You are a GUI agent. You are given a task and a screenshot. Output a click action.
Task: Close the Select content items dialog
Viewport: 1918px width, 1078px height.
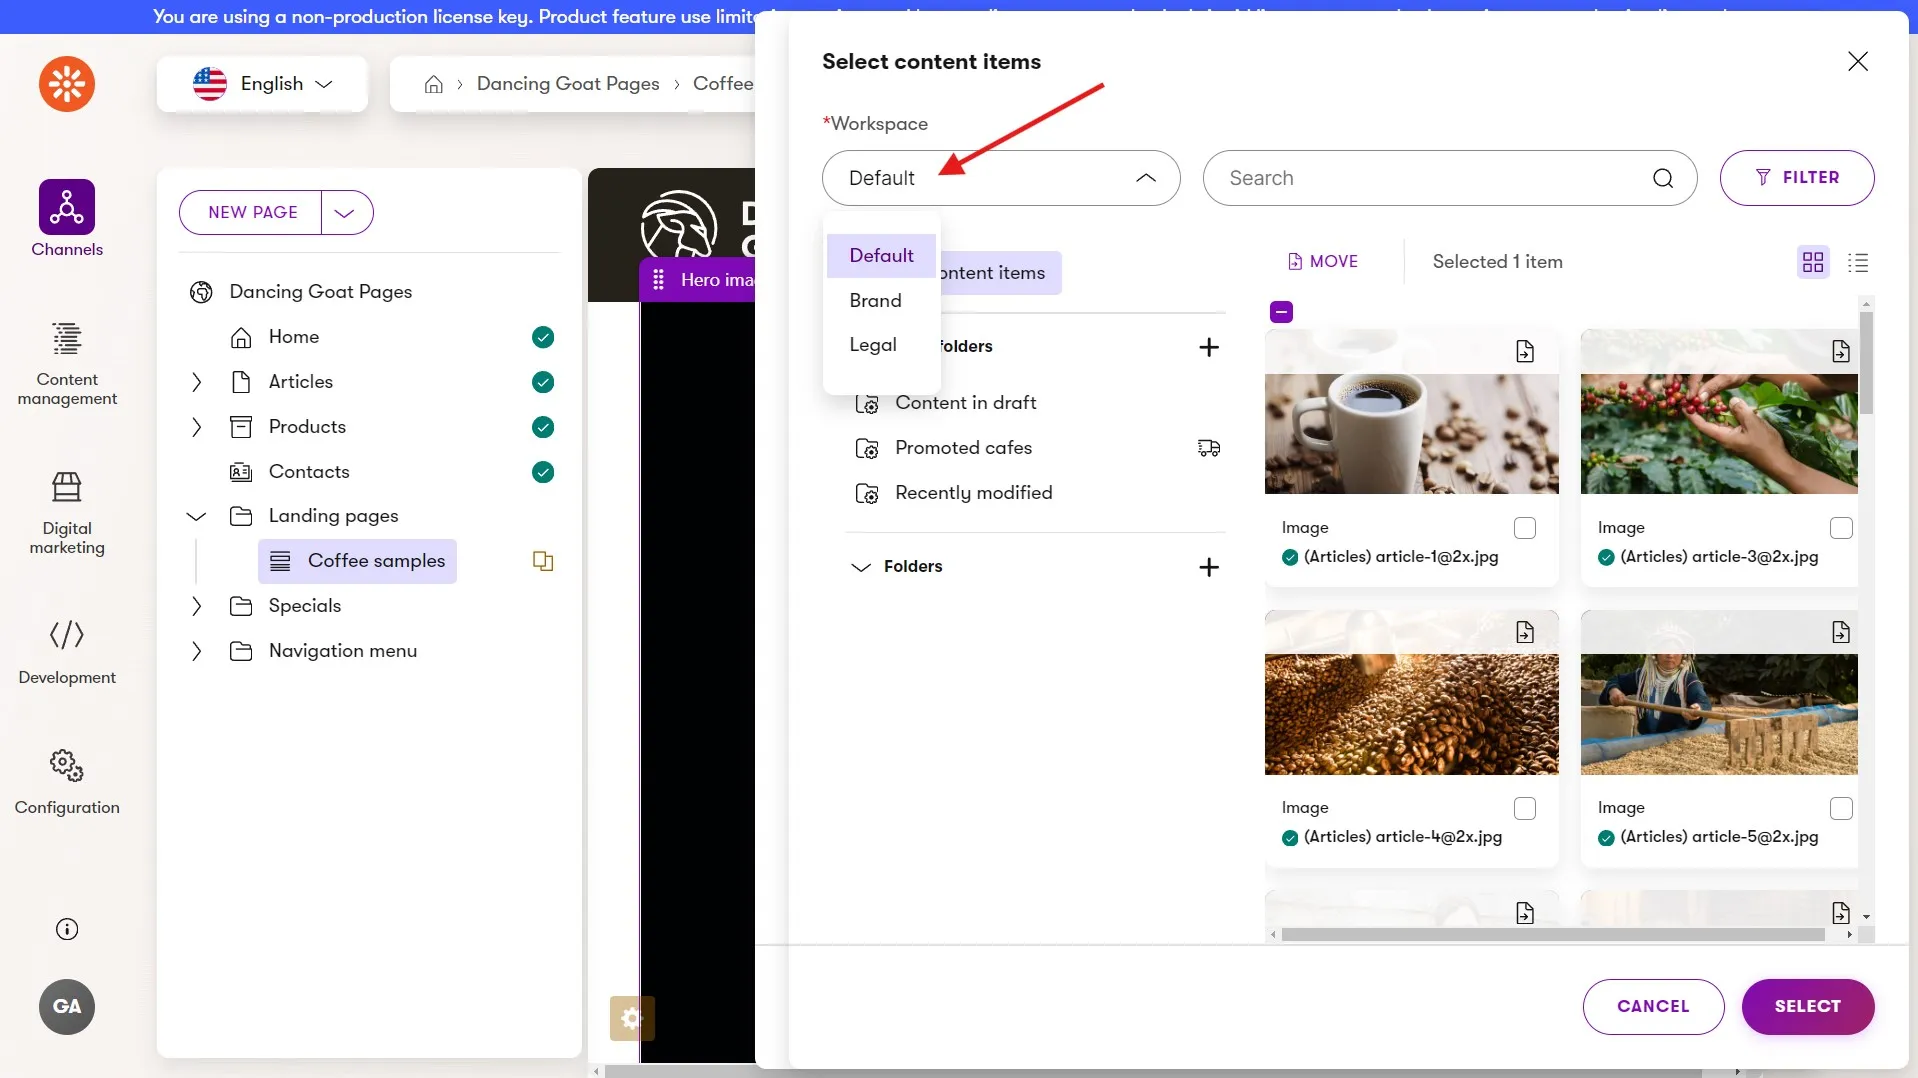tap(1858, 62)
